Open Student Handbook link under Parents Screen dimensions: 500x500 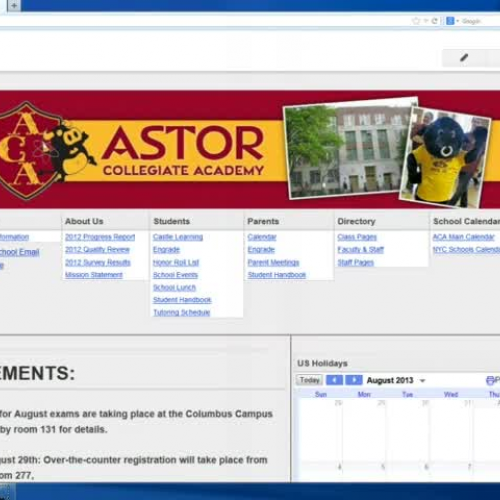click(277, 275)
